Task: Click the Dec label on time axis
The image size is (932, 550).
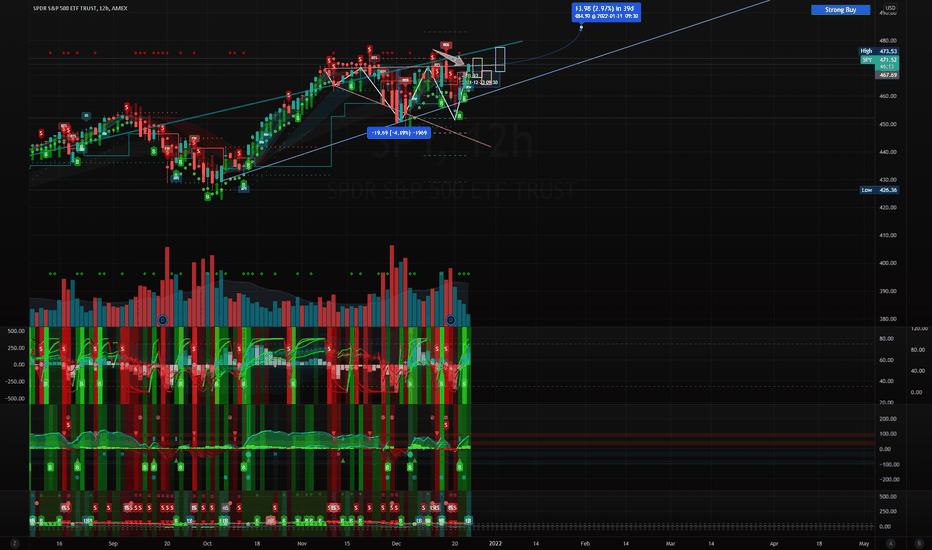Action: coord(396,543)
